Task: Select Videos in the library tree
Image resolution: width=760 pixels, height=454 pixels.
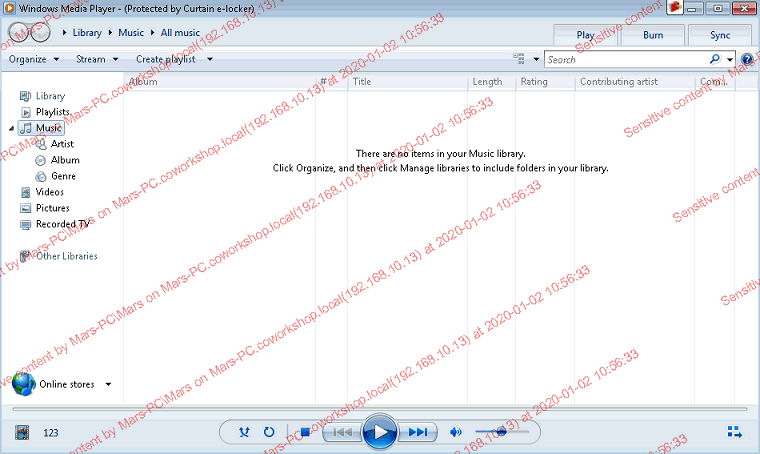Action: [49, 192]
